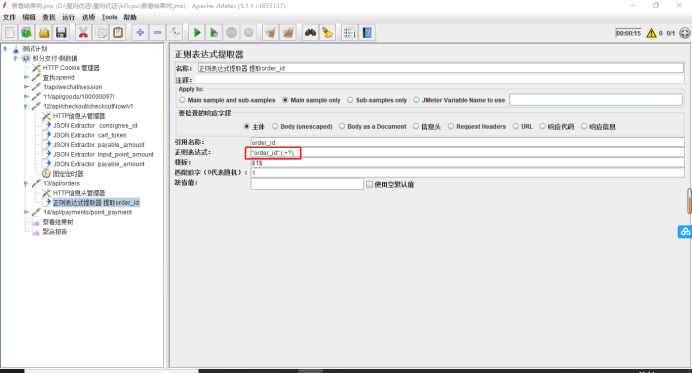Open the 帮助 menu
The image size is (692, 373).
click(x=130, y=17)
